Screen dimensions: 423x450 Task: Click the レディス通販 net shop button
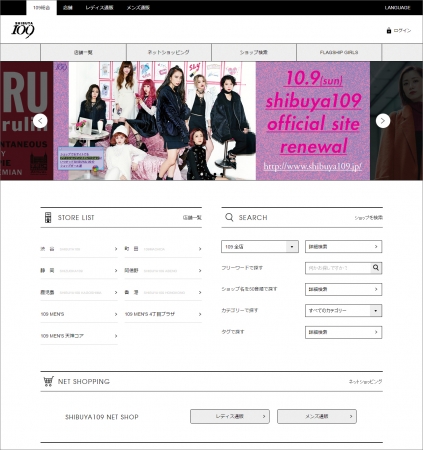230,416
